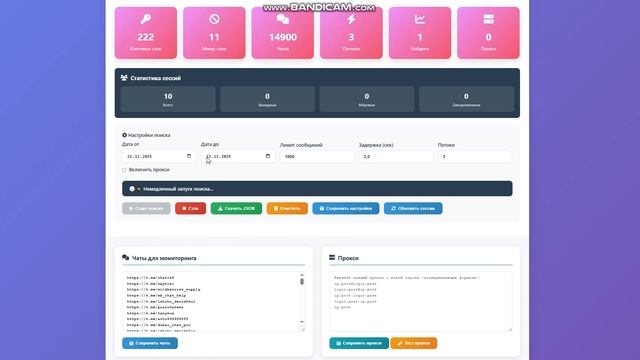Click the line chart icon above 1
The width and height of the screenshot is (640, 360).
pos(420,19)
